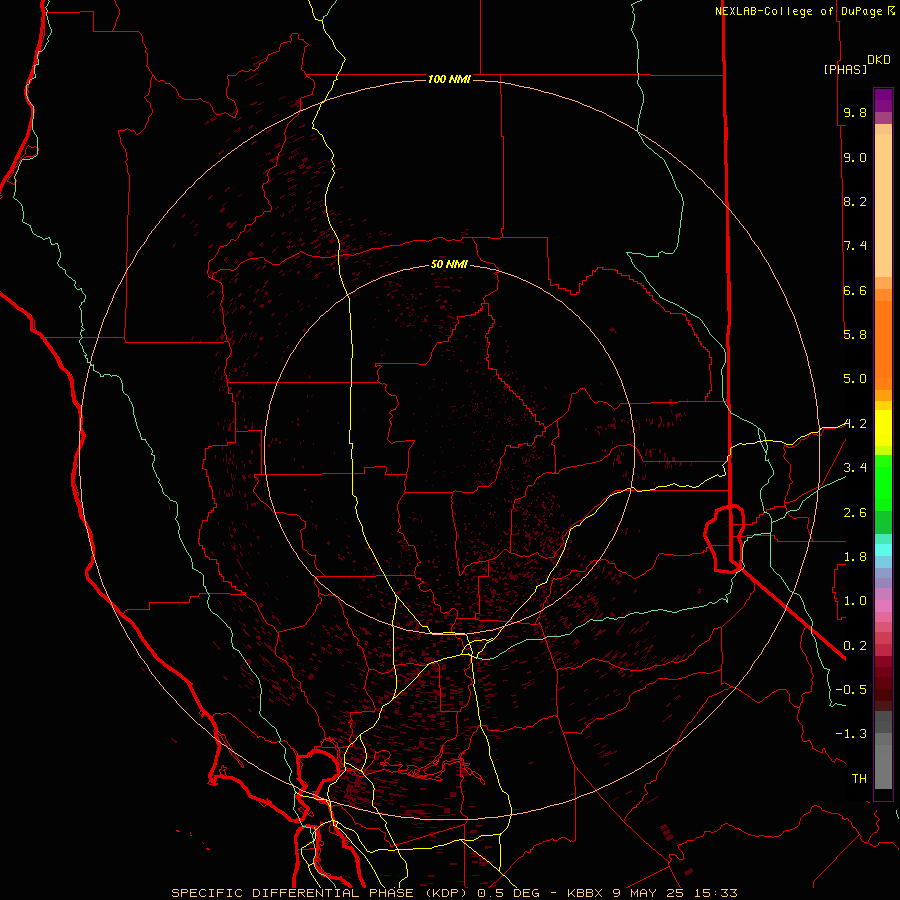Image resolution: width=900 pixels, height=900 pixels.
Task: Click the DKD legend header
Action: tap(878, 60)
